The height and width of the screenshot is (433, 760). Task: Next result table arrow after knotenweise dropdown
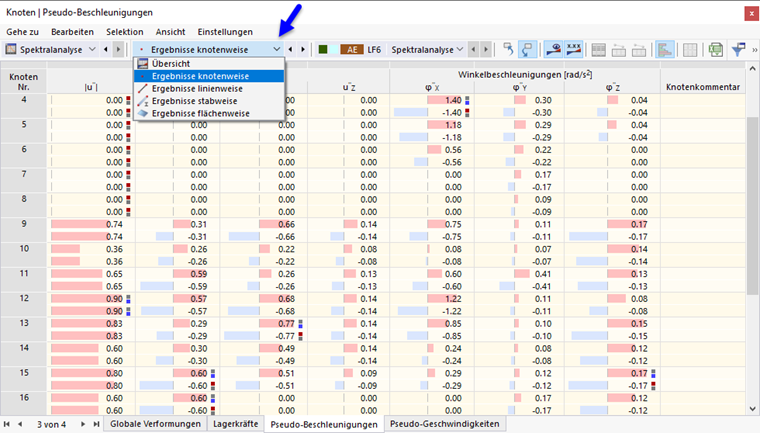click(303, 49)
